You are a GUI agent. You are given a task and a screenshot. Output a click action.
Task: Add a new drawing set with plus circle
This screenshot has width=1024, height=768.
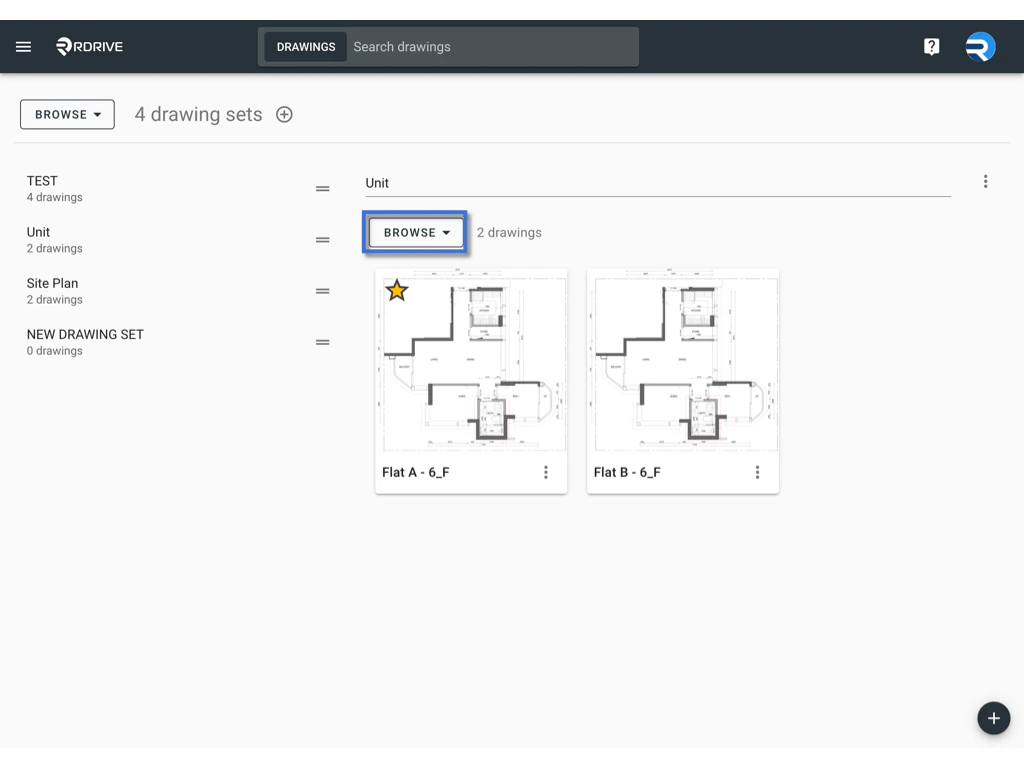(284, 114)
